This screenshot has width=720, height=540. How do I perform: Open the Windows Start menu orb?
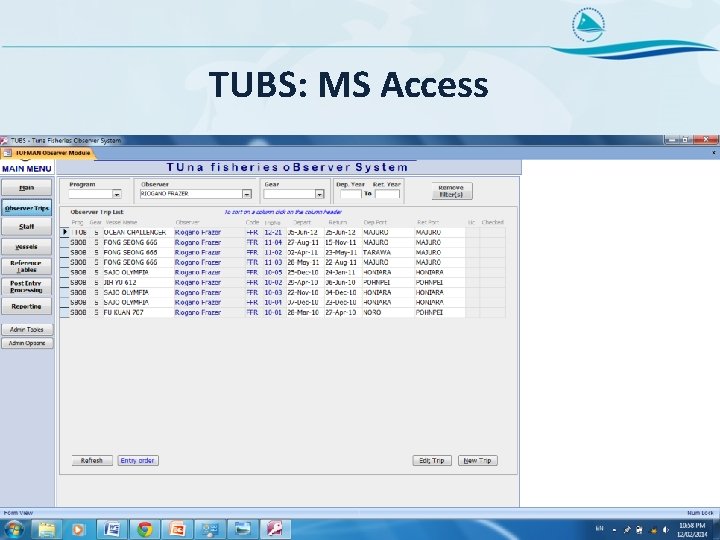(14, 529)
